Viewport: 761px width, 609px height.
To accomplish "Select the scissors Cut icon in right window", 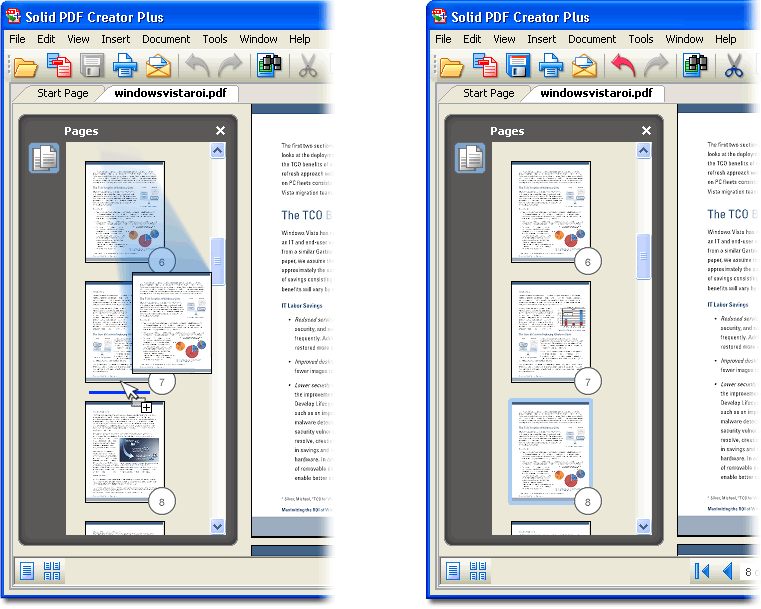I will click(734, 67).
